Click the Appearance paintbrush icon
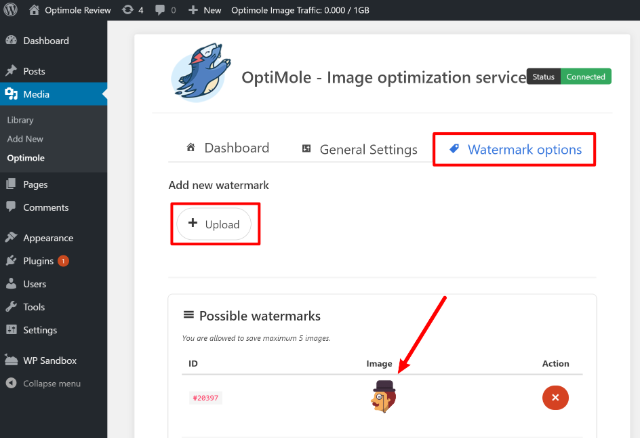The width and height of the screenshot is (640, 438). point(11,238)
